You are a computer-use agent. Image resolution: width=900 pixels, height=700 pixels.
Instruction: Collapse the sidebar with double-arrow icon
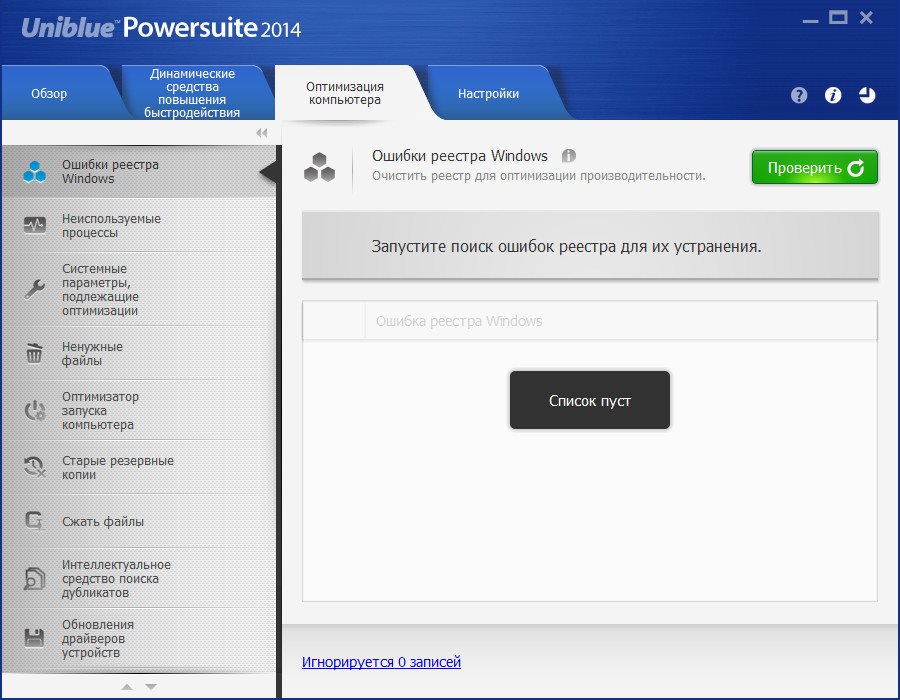[262, 133]
